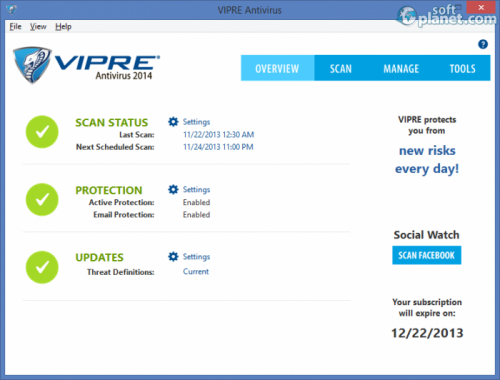Click the Updates settings gear icon

click(173, 257)
